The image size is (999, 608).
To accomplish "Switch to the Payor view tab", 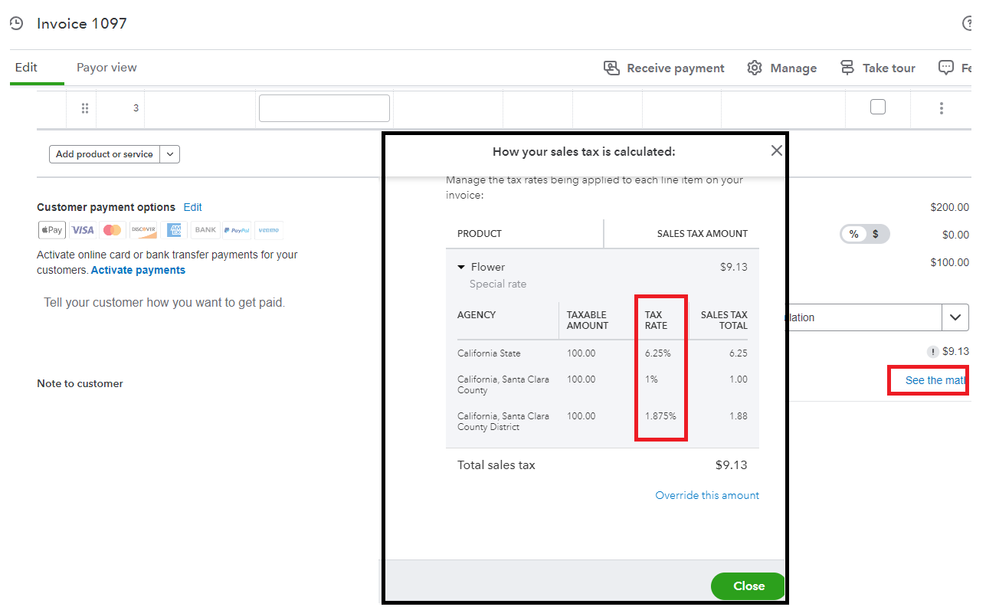I will (107, 68).
